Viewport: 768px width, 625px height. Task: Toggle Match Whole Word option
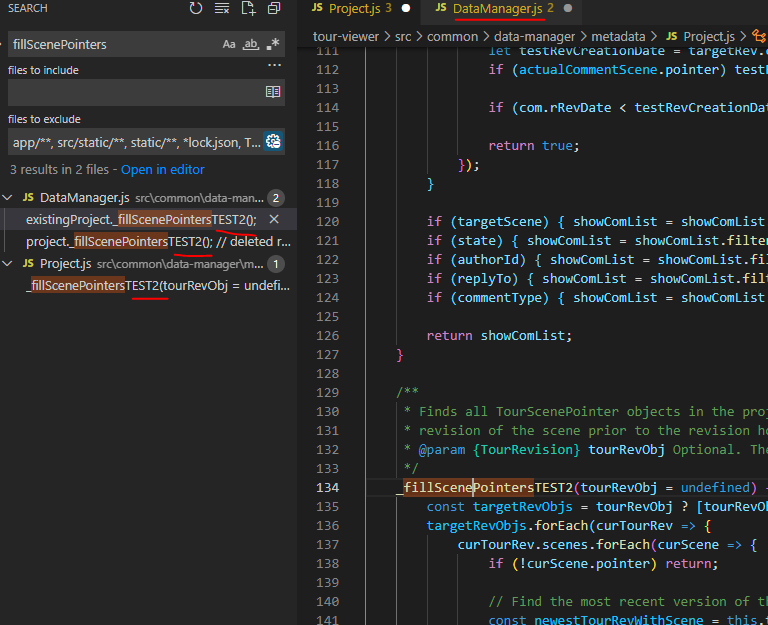[x=251, y=44]
